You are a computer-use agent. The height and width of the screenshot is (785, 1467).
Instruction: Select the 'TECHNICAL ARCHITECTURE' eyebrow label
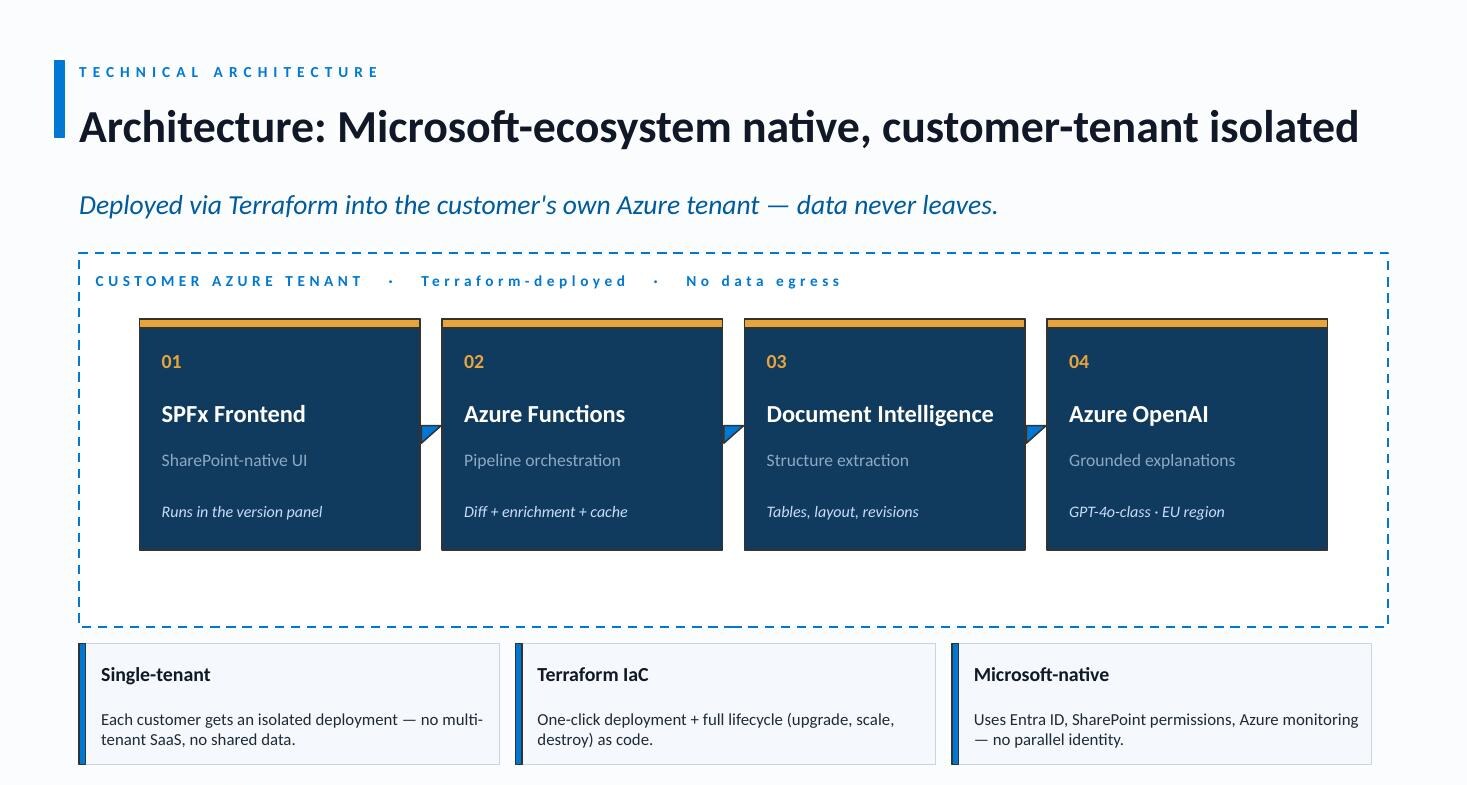[229, 72]
